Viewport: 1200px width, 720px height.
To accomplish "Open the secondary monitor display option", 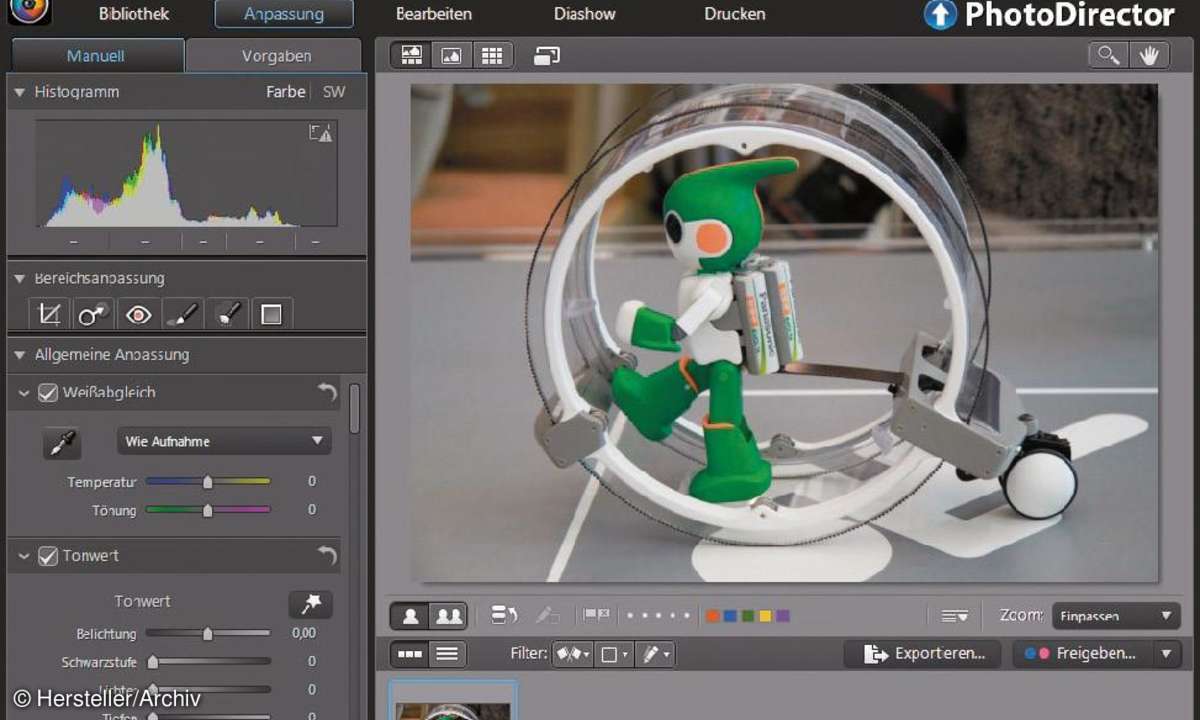I will tap(547, 56).
